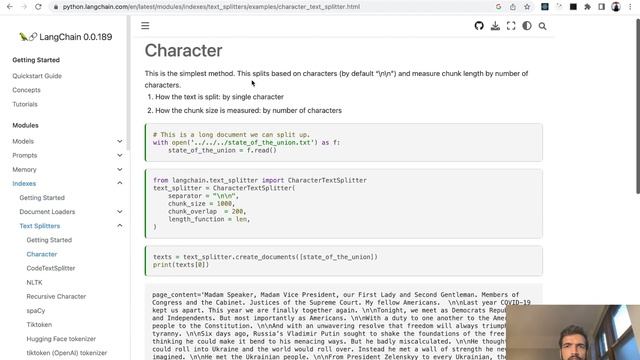
Task: Open the Document Loaders link
Action: [47, 212]
